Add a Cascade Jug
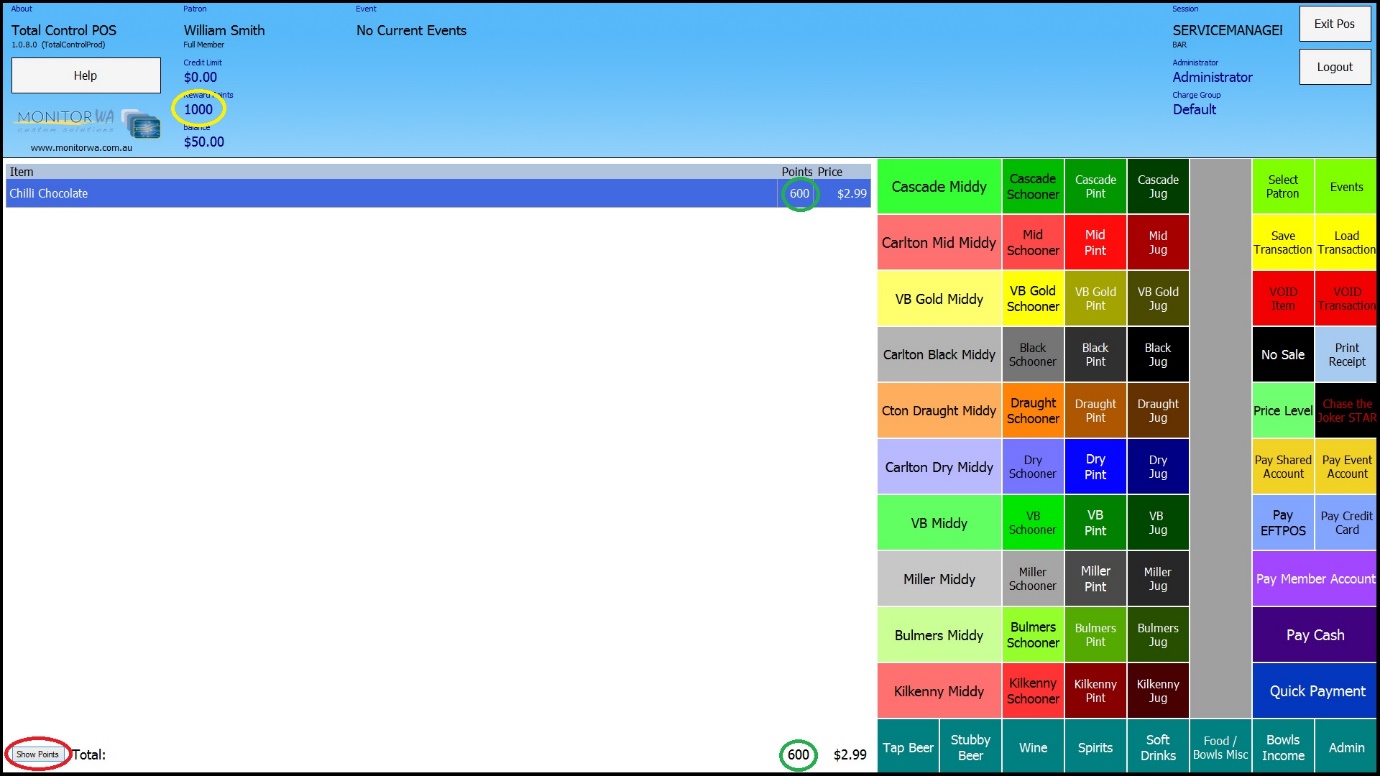 [1158, 186]
